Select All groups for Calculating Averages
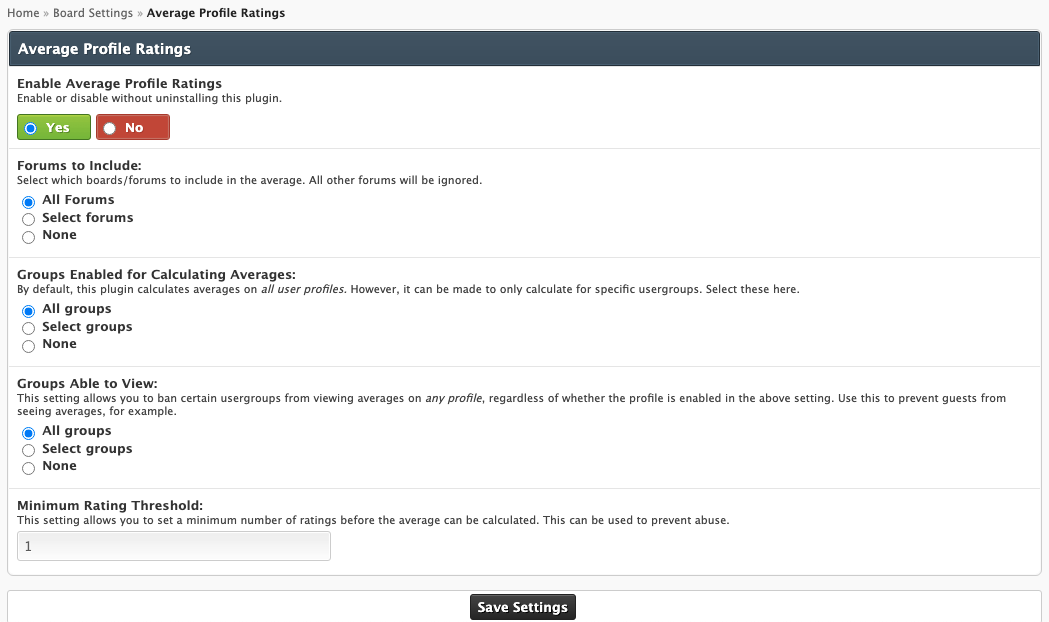Viewport: 1049px width, 622px height. pos(29,311)
